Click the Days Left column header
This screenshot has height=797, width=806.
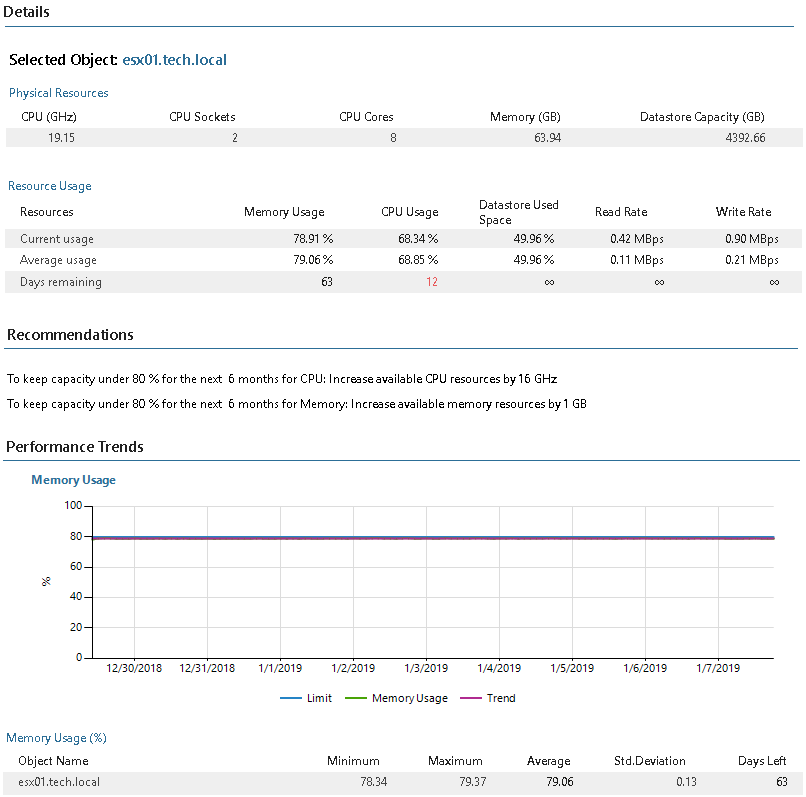tap(762, 761)
